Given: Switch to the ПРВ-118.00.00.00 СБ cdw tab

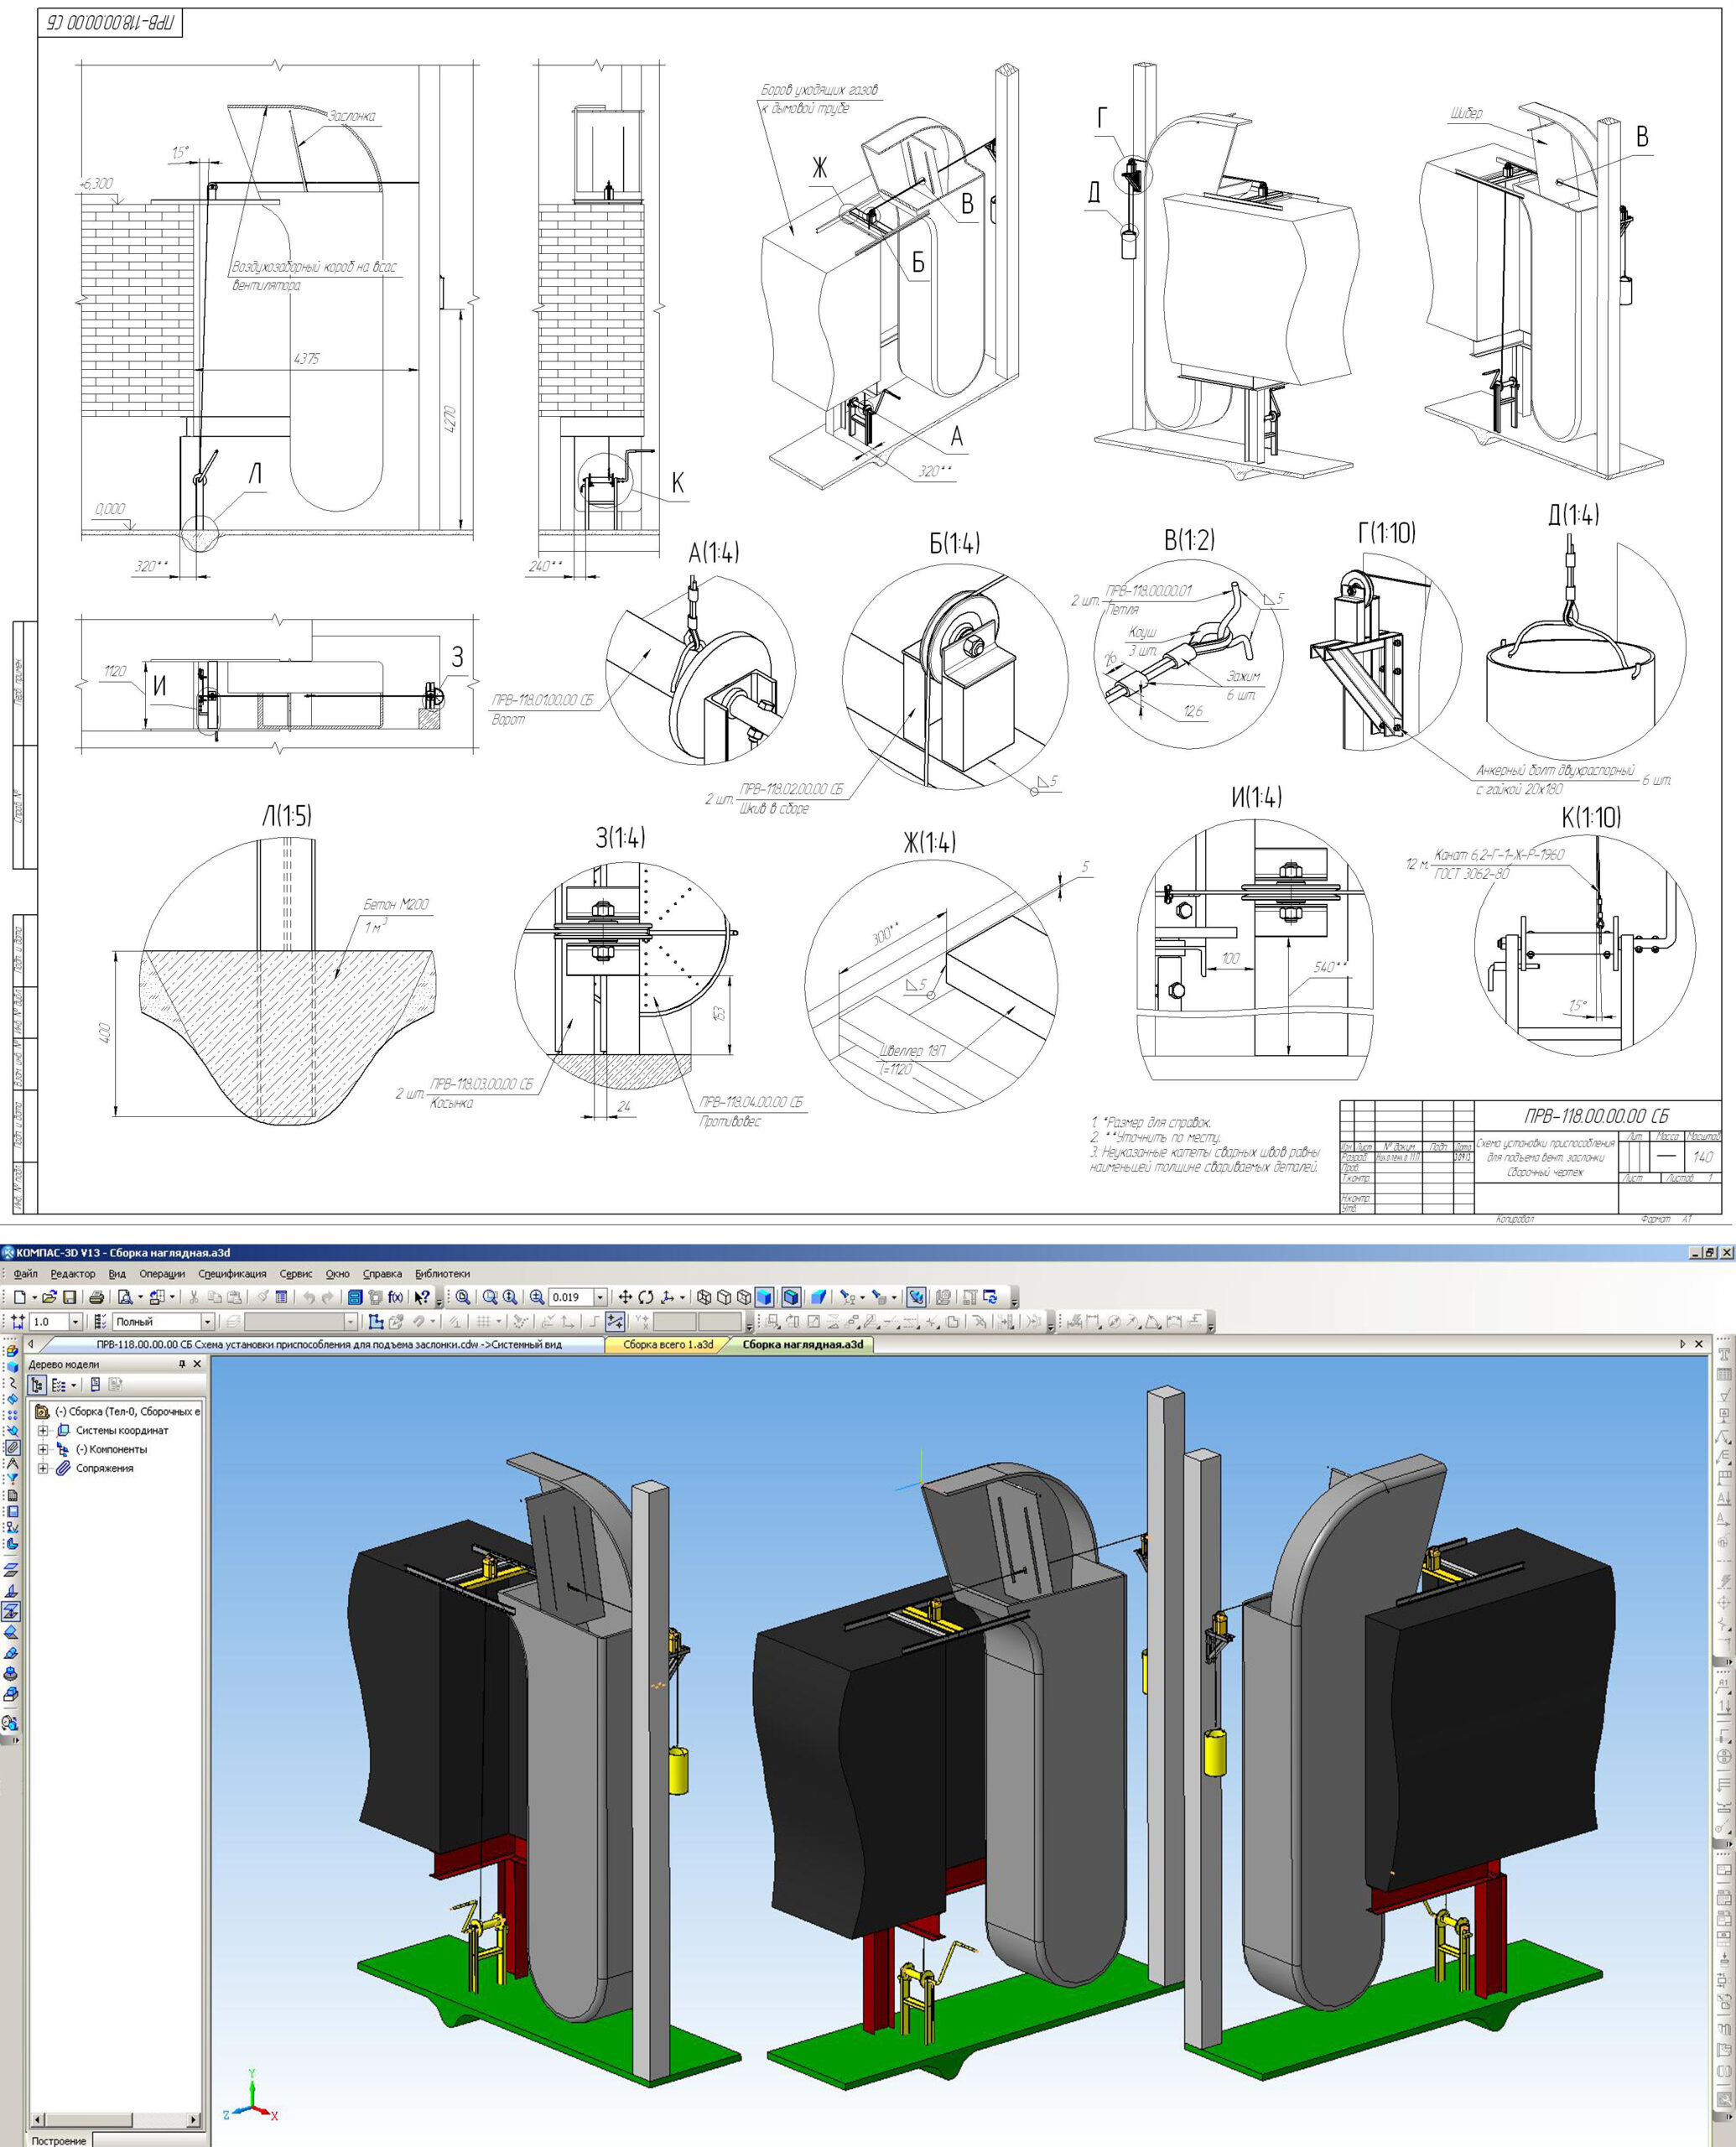Looking at the screenshot, I should point(329,1345).
